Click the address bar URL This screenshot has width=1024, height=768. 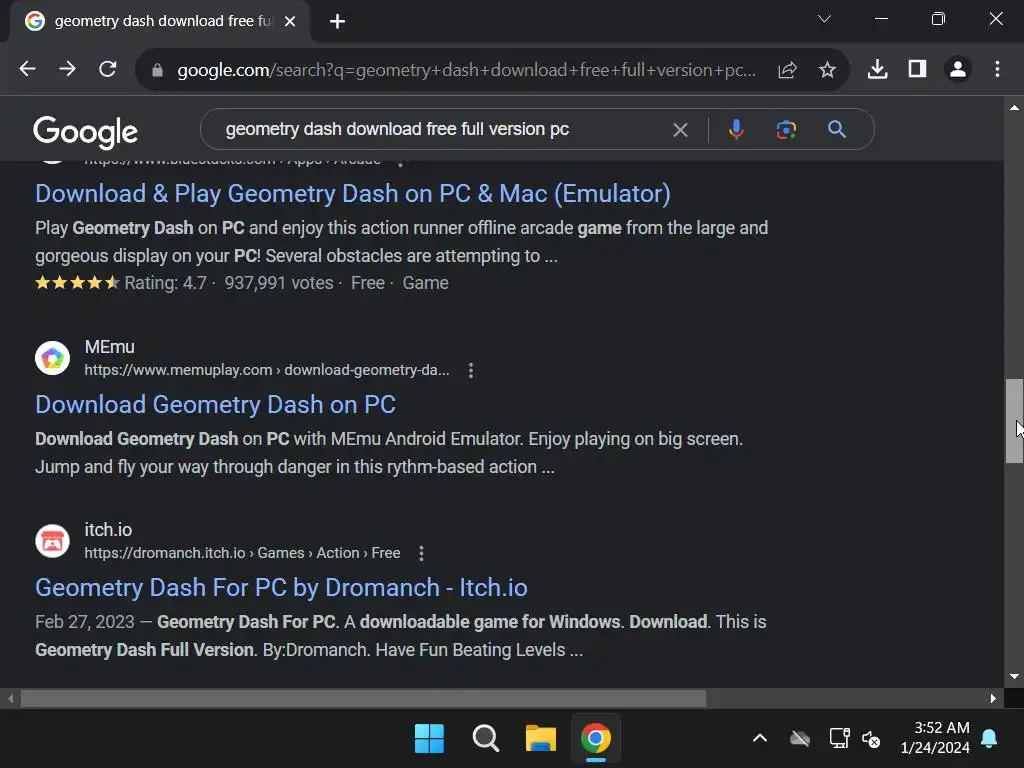[x=466, y=70]
